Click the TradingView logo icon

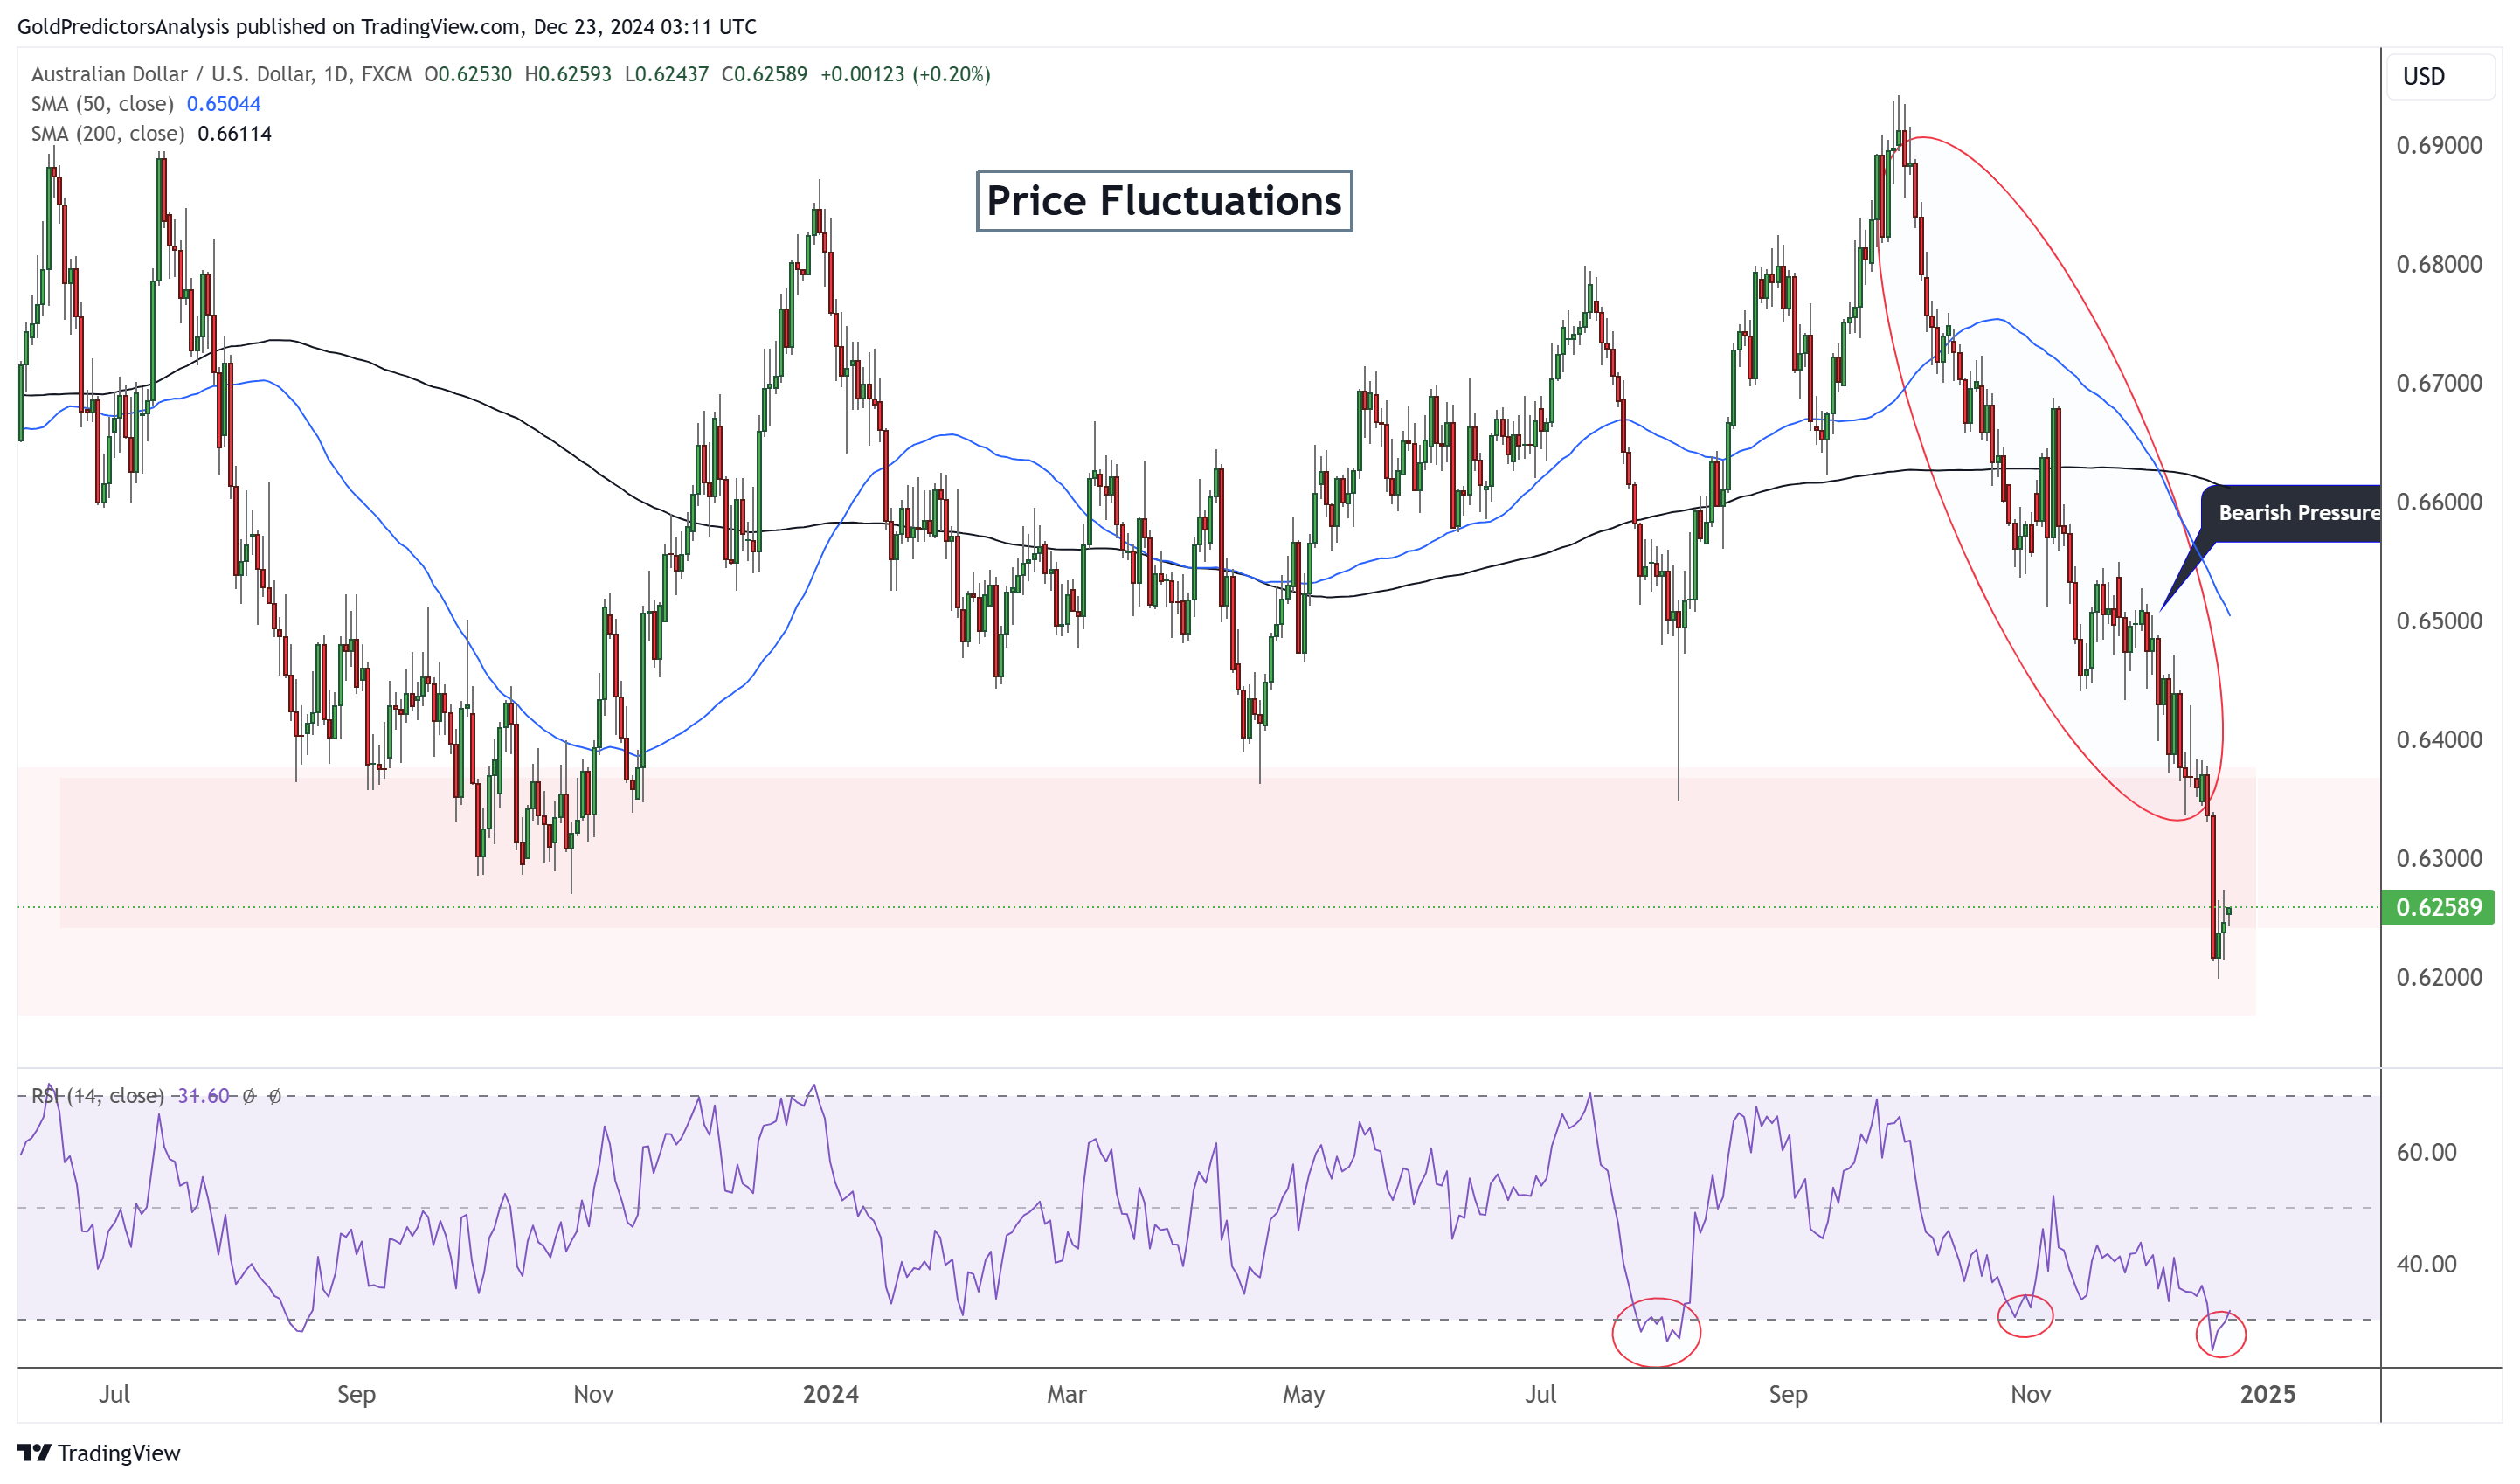34,1452
